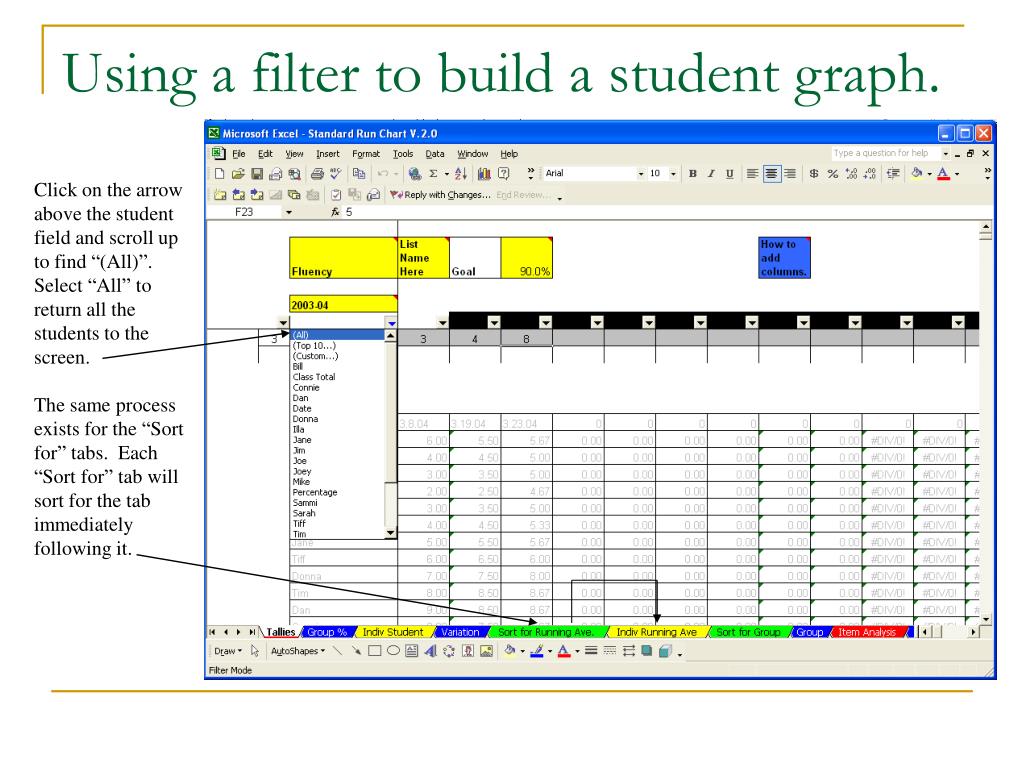
Task: Expand the Draw menu on Drawing toolbar
Action: tap(228, 651)
